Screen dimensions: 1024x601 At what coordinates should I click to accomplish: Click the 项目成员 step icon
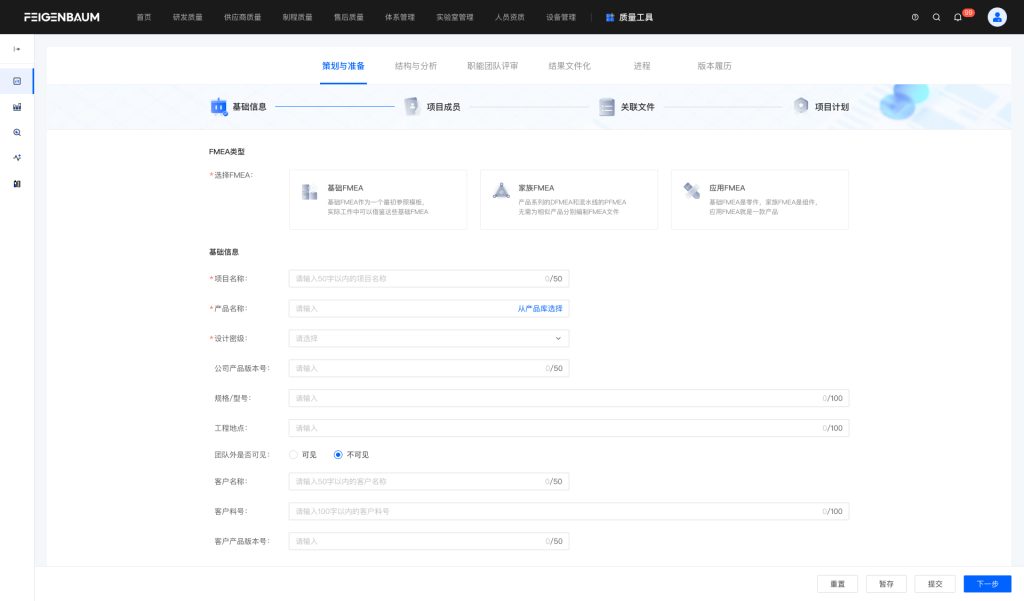(x=411, y=106)
